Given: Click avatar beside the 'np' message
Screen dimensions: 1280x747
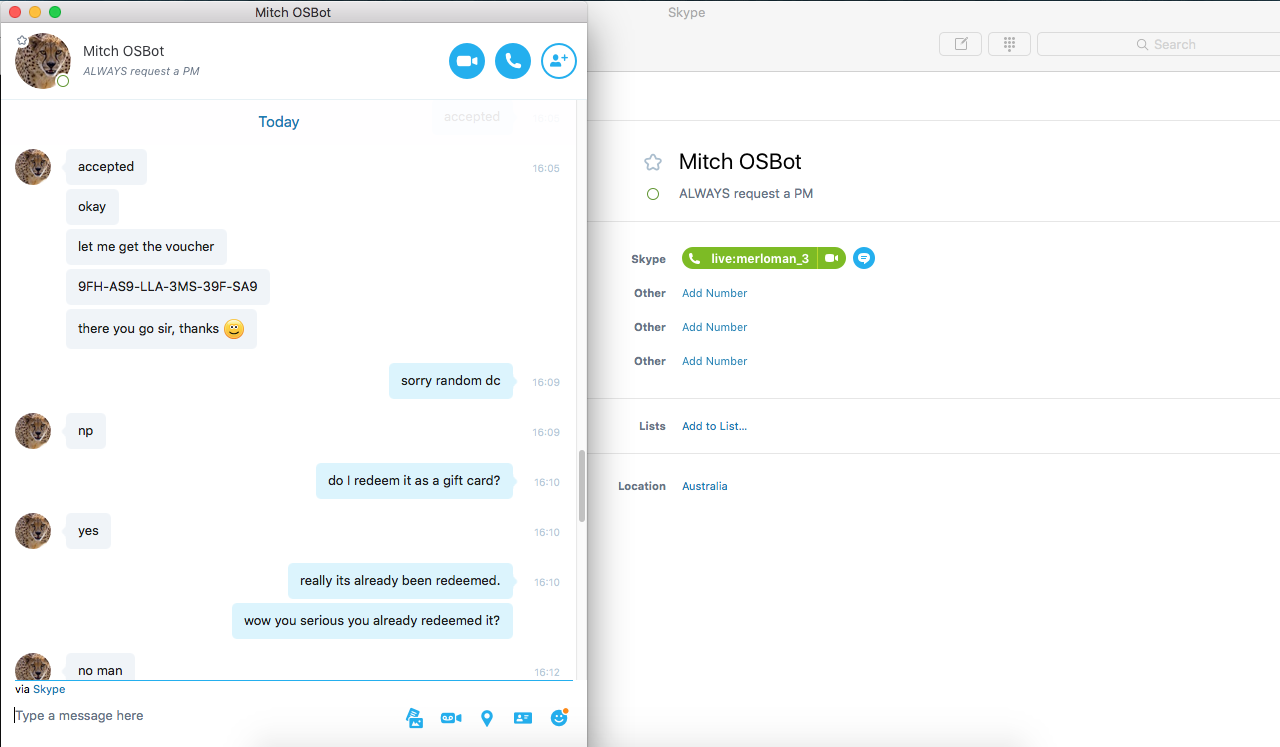Looking at the screenshot, I should tap(33, 431).
